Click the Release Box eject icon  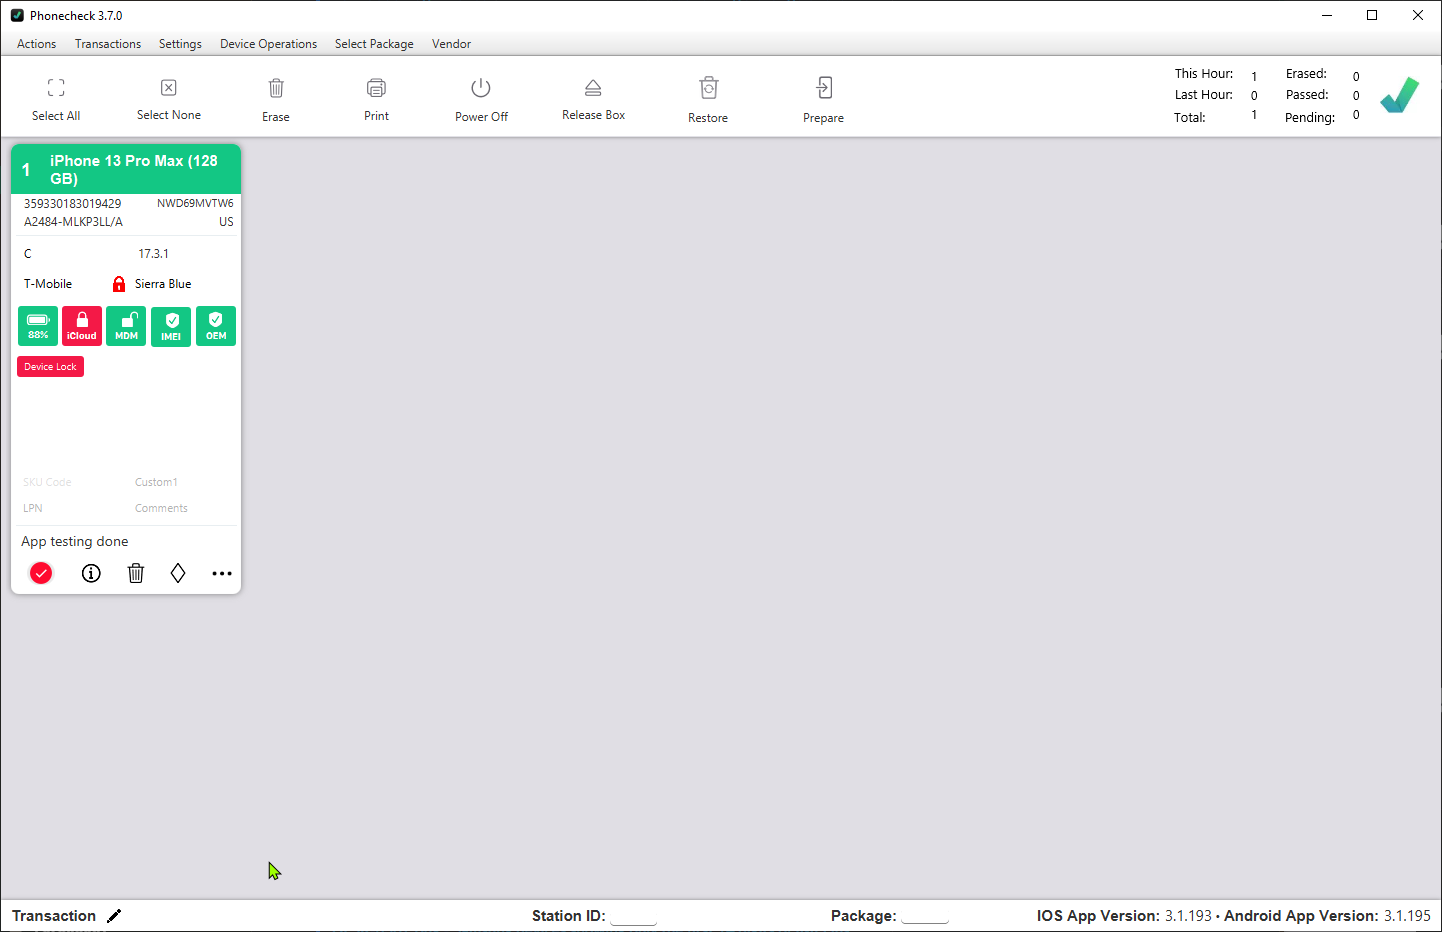[x=593, y=88]
